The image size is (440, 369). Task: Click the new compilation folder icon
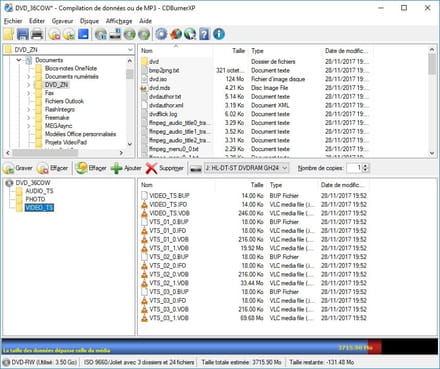9,34
